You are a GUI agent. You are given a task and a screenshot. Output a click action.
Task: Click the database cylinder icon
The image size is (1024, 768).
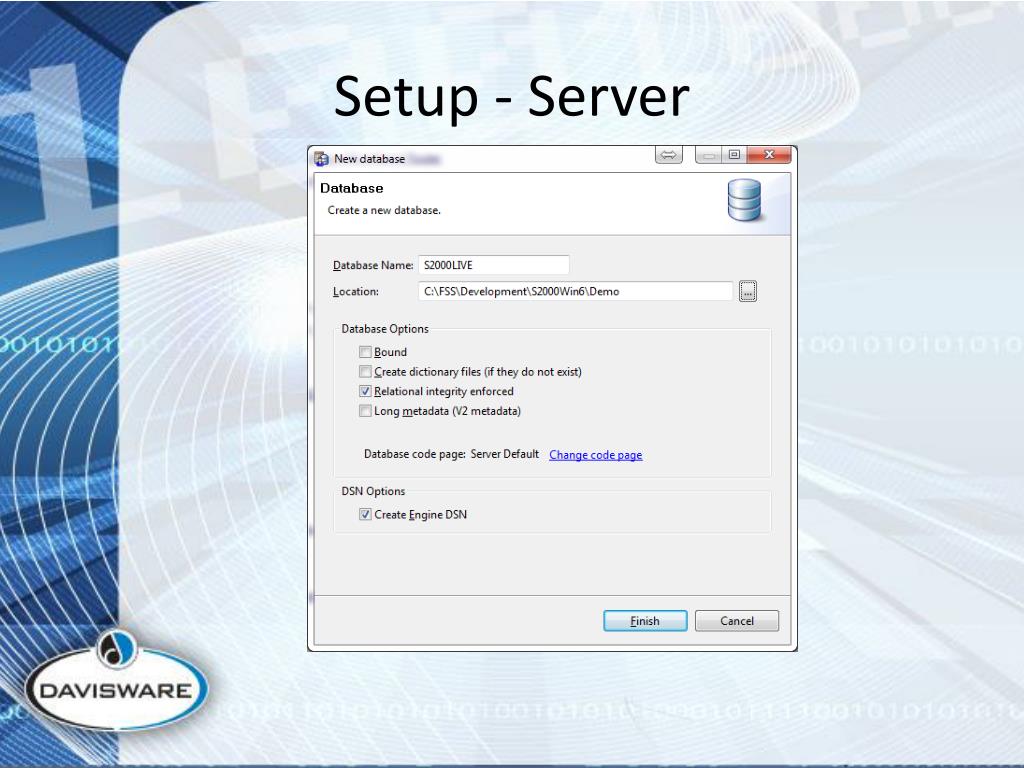[x=744, y=200]
